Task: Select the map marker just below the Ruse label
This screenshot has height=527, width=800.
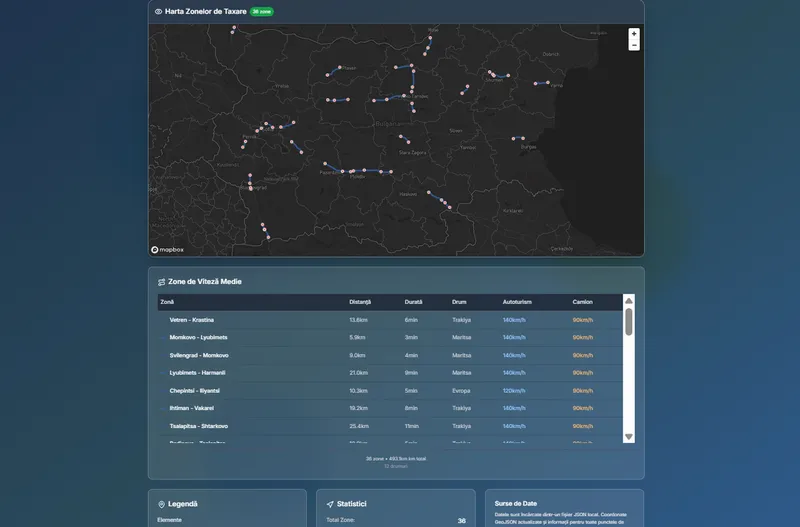Action: 430,38
